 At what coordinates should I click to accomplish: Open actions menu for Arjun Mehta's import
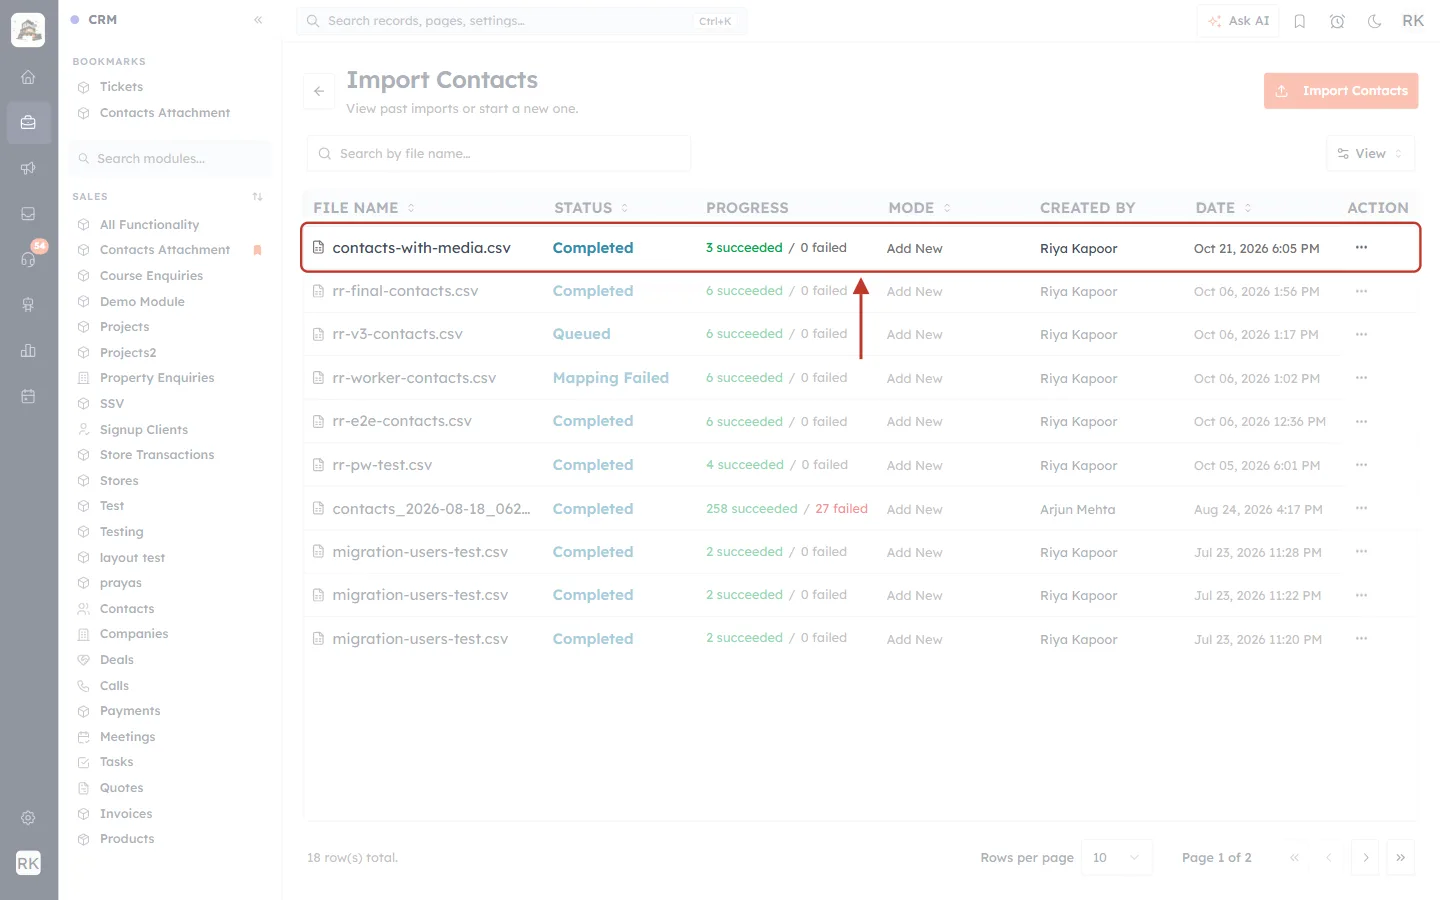(x=1361, y=508)
